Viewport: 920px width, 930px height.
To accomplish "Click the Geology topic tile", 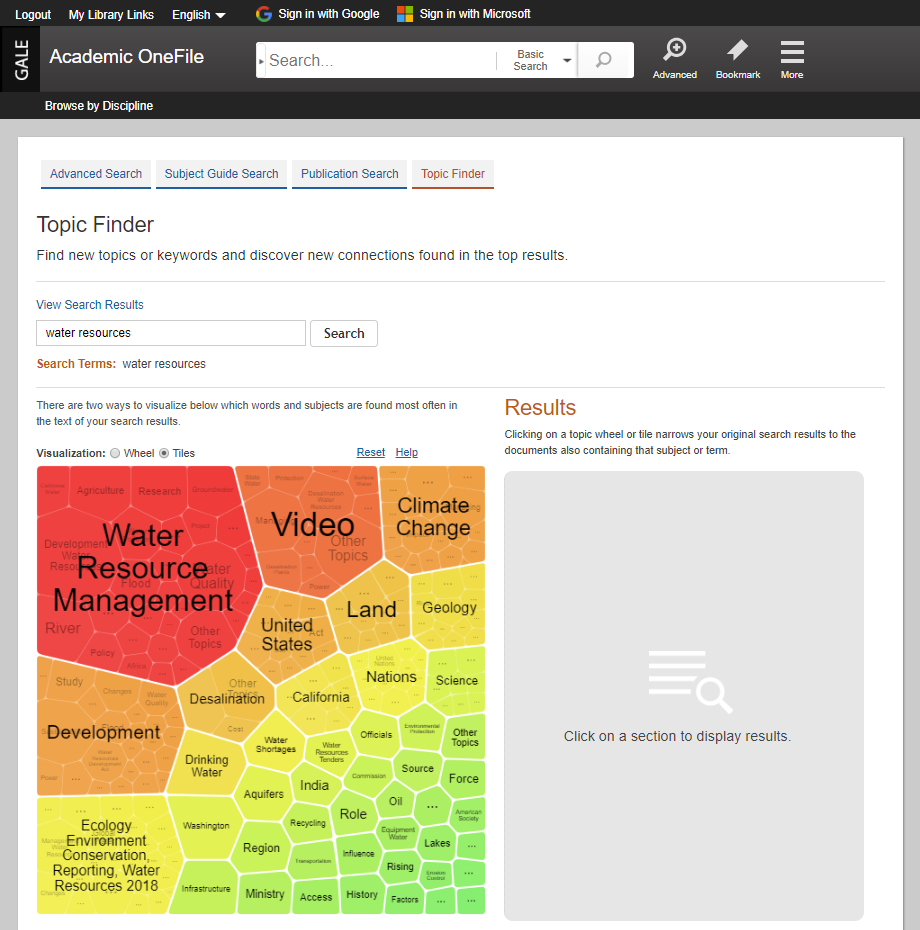I will pyautogui.click(x=450, y=608).
